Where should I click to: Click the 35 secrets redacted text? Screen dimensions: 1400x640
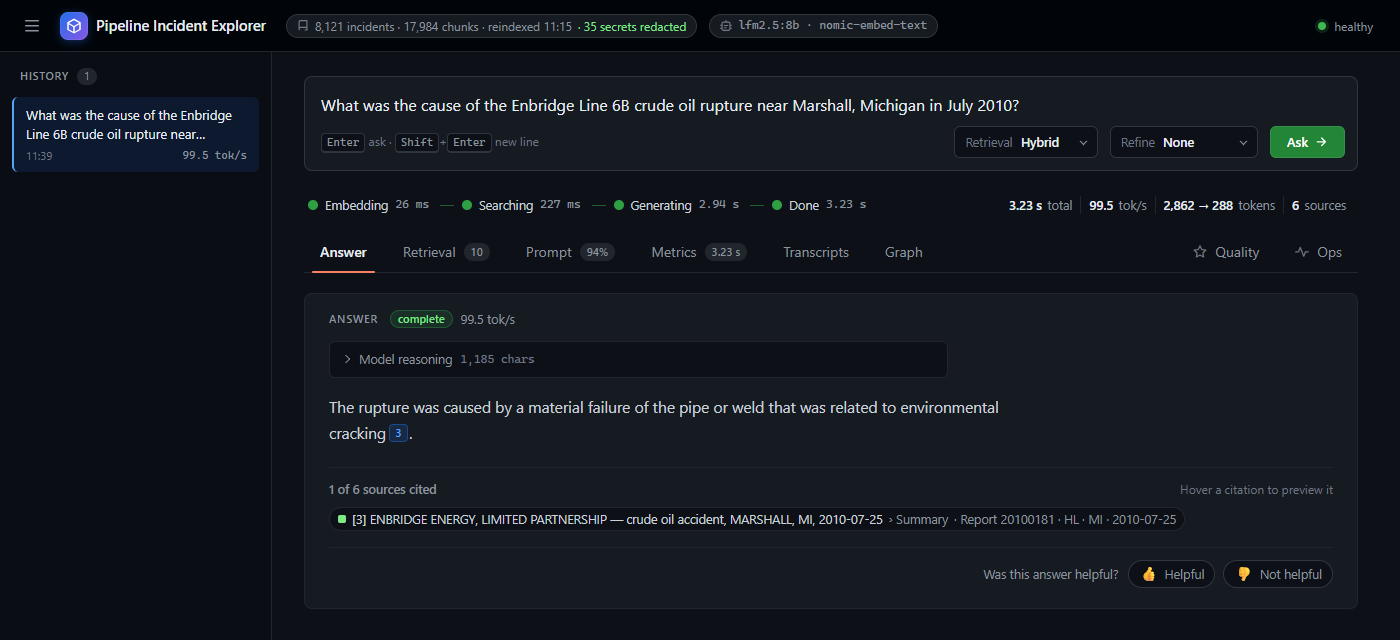(635, 27)
